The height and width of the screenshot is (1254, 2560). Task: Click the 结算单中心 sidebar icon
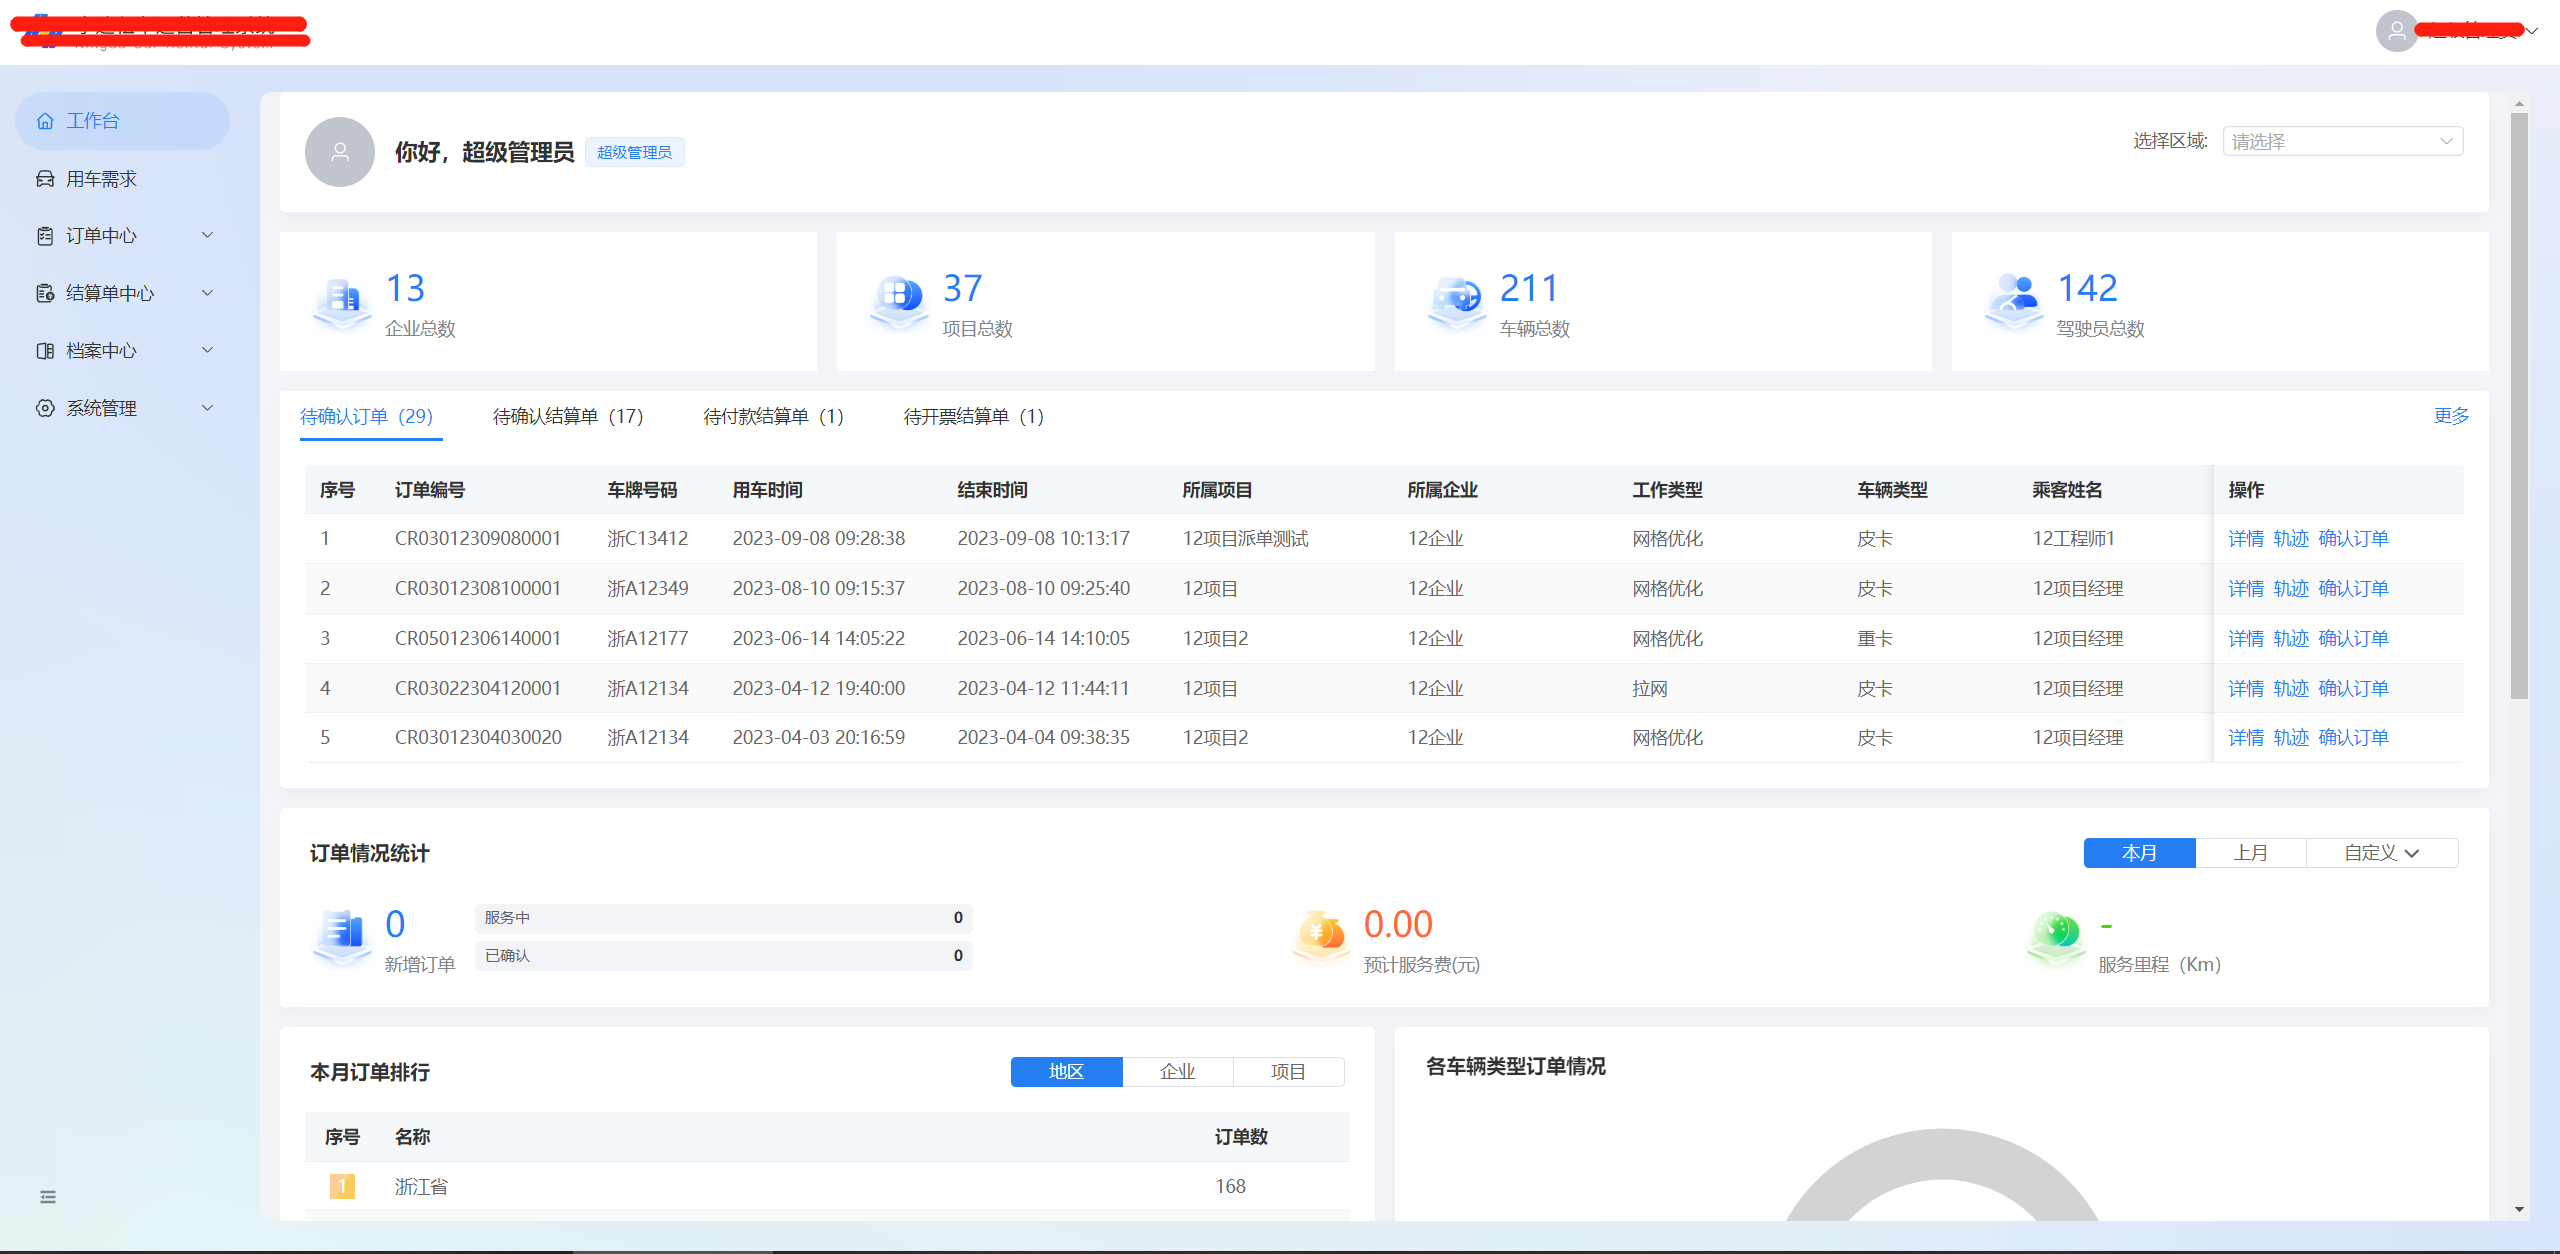[45, 293]
